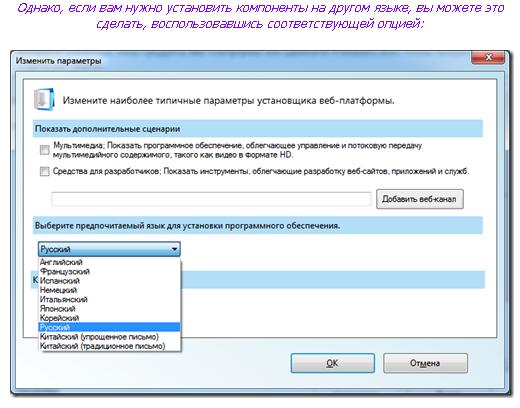520x408 pixels.
Task: Select the highlighted Русский list entry
Action: [110, 327]
